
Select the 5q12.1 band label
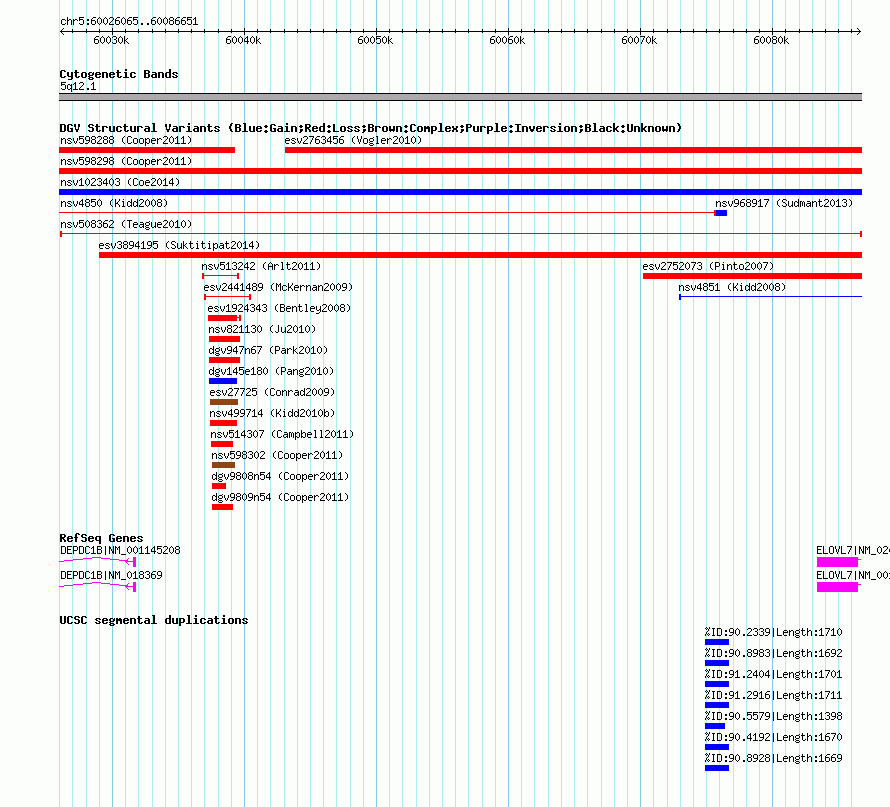78,86
